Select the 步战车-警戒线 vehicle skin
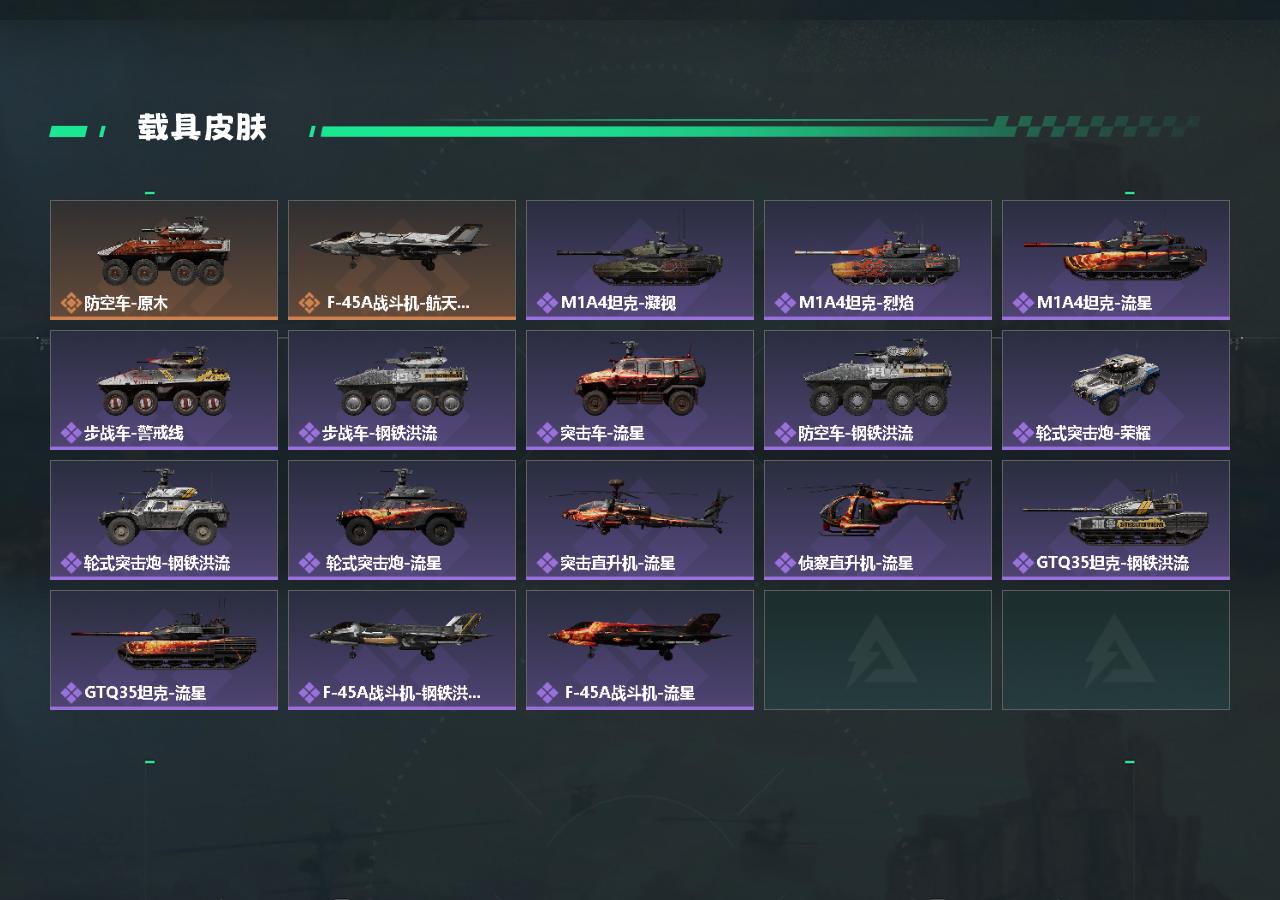Screen dimensions: 1280x900 click(164, 390)
